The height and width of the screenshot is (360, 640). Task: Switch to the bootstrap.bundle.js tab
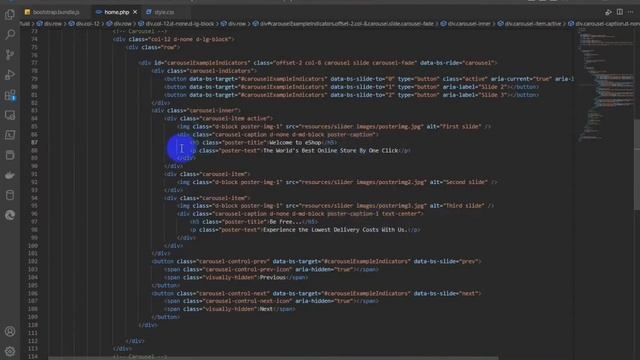(52, 12)
